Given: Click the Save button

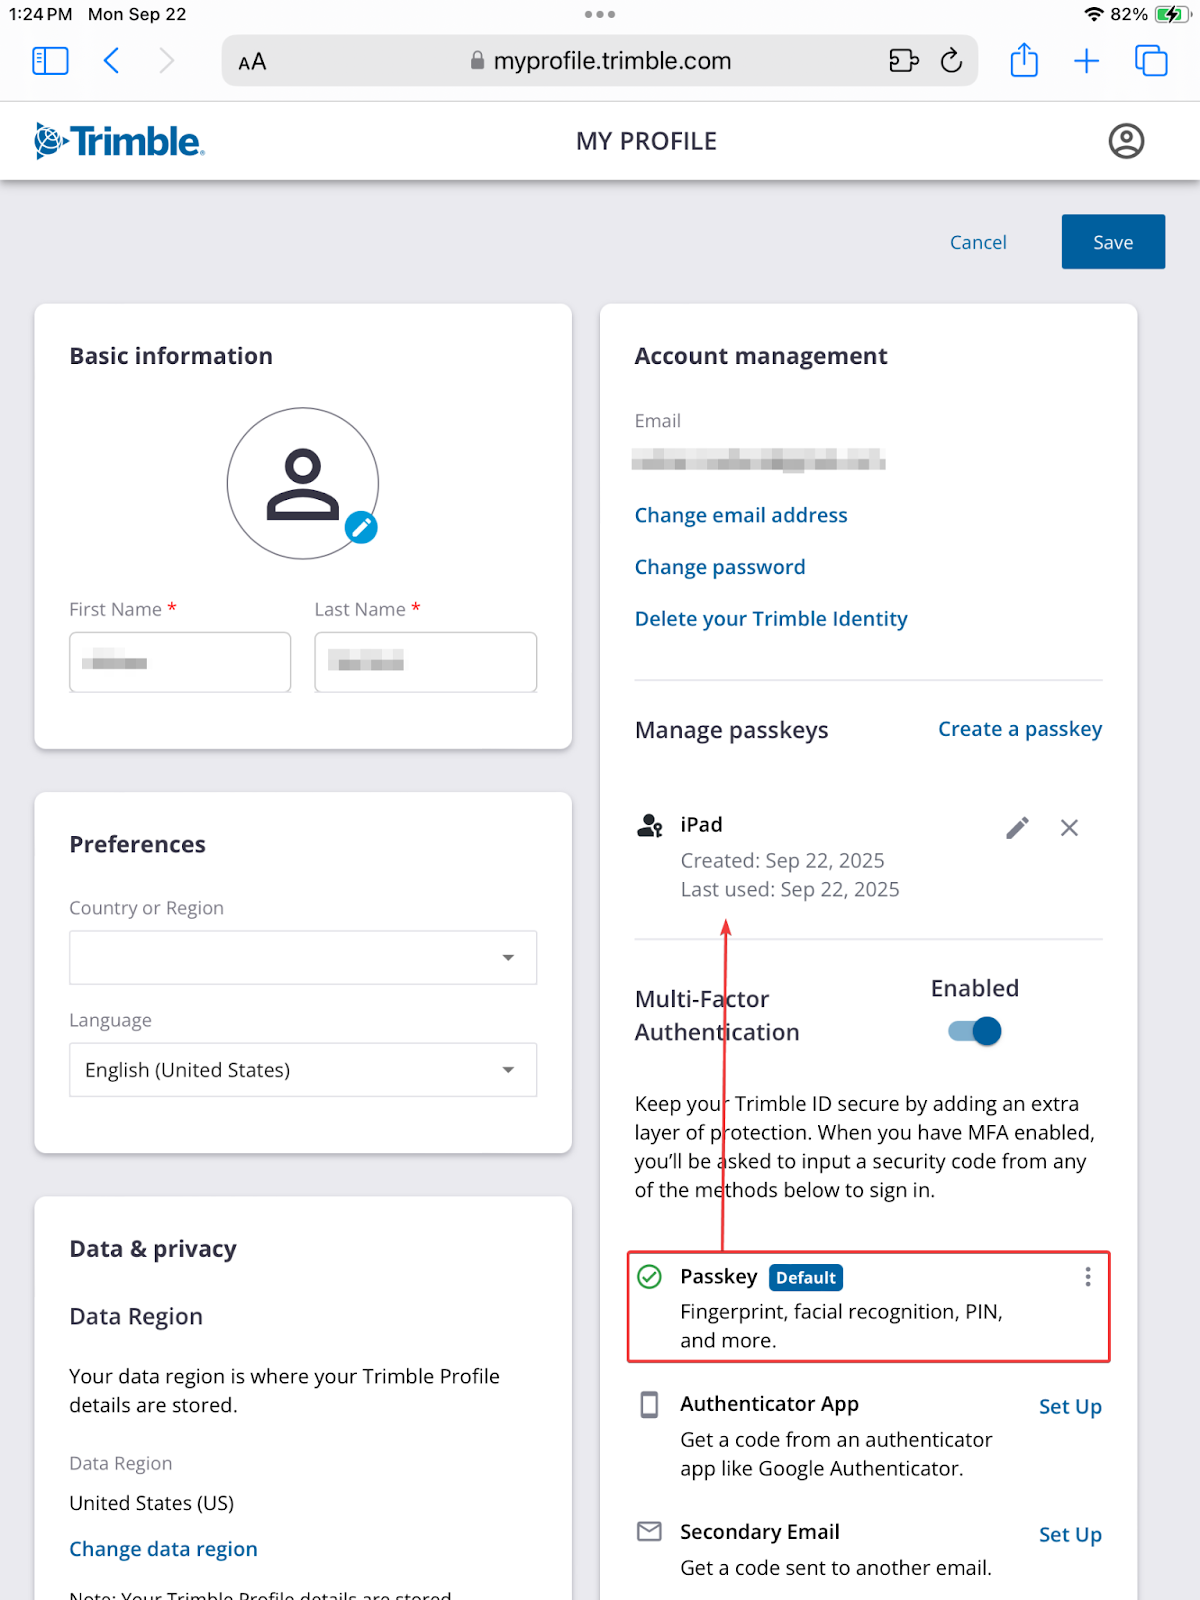Looking at the screenshot, I should [x=1113, y=242].
